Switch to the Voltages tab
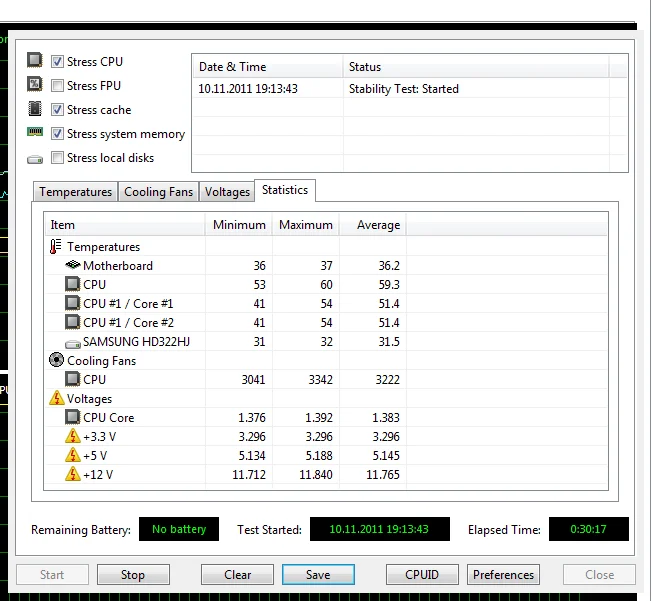The height and width of the screenshot is (601, 652). 227,192
